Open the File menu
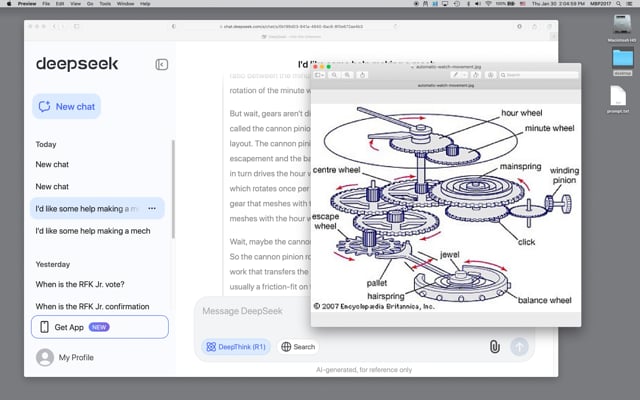Viewport: 640px width, 400px height. (46, 4)
